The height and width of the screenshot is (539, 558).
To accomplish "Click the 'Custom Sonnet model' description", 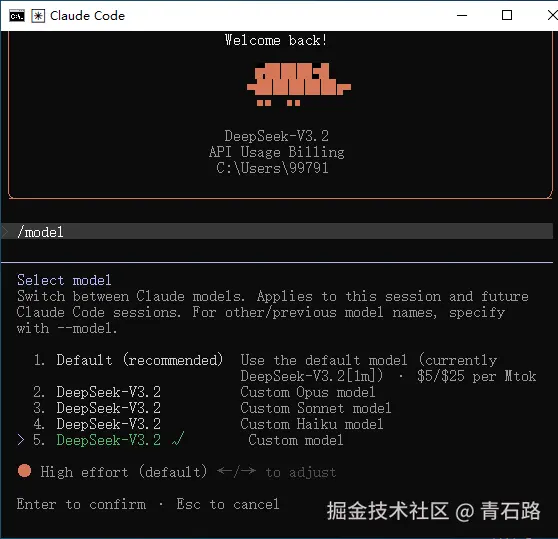I will click(316, 408).
